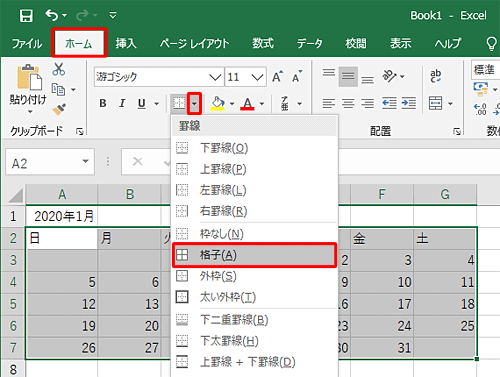Open the underline style dropdown
The height and width of the screenshot is (377, 500).
(x=156, y=104)
